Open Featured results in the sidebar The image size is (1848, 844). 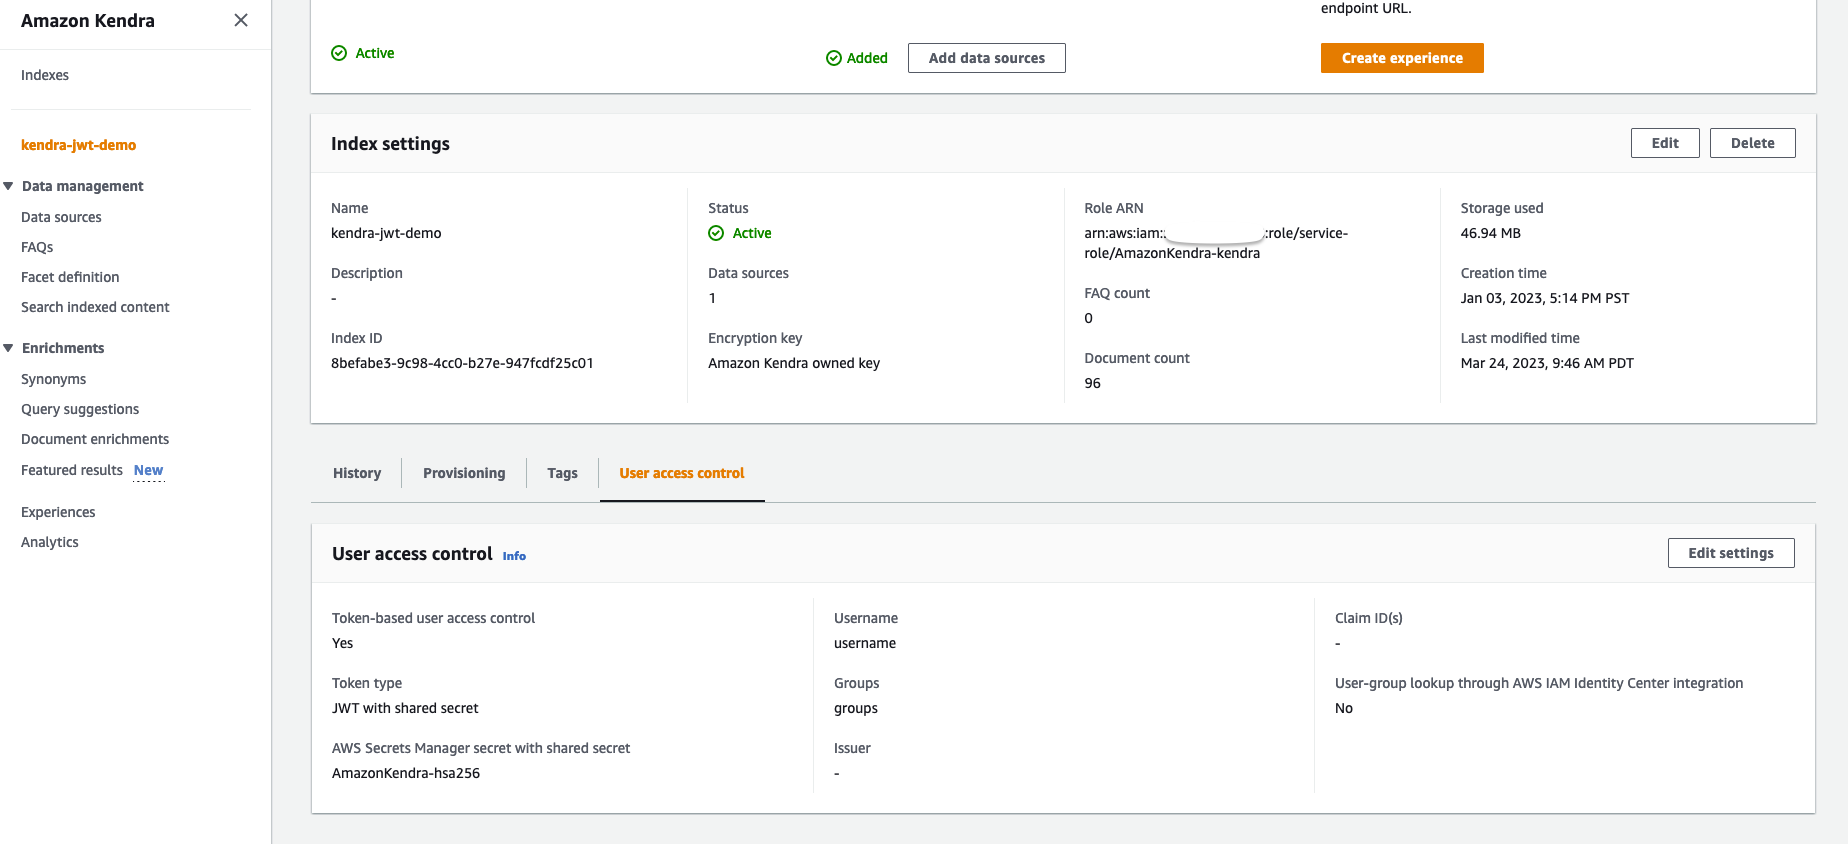(x=72, y=470)
